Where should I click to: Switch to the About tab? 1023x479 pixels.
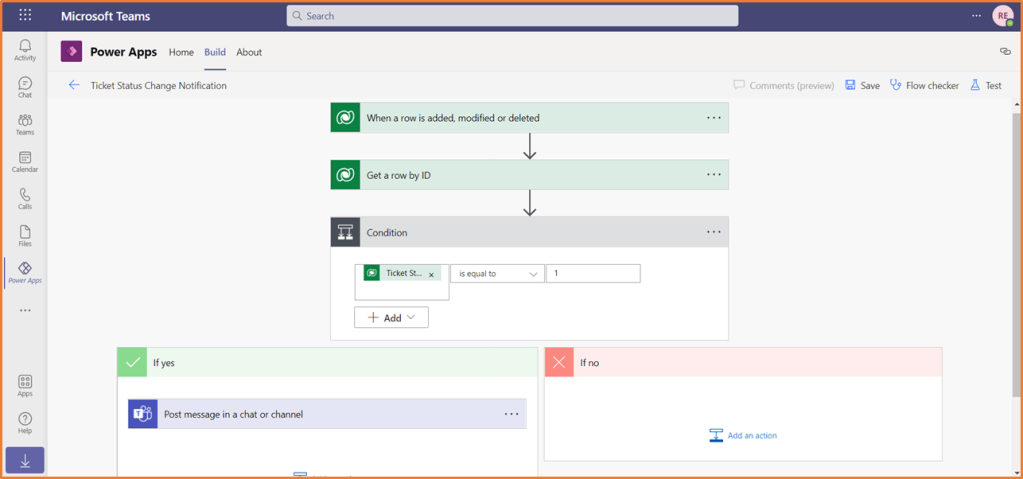click(x=249, y=52)
